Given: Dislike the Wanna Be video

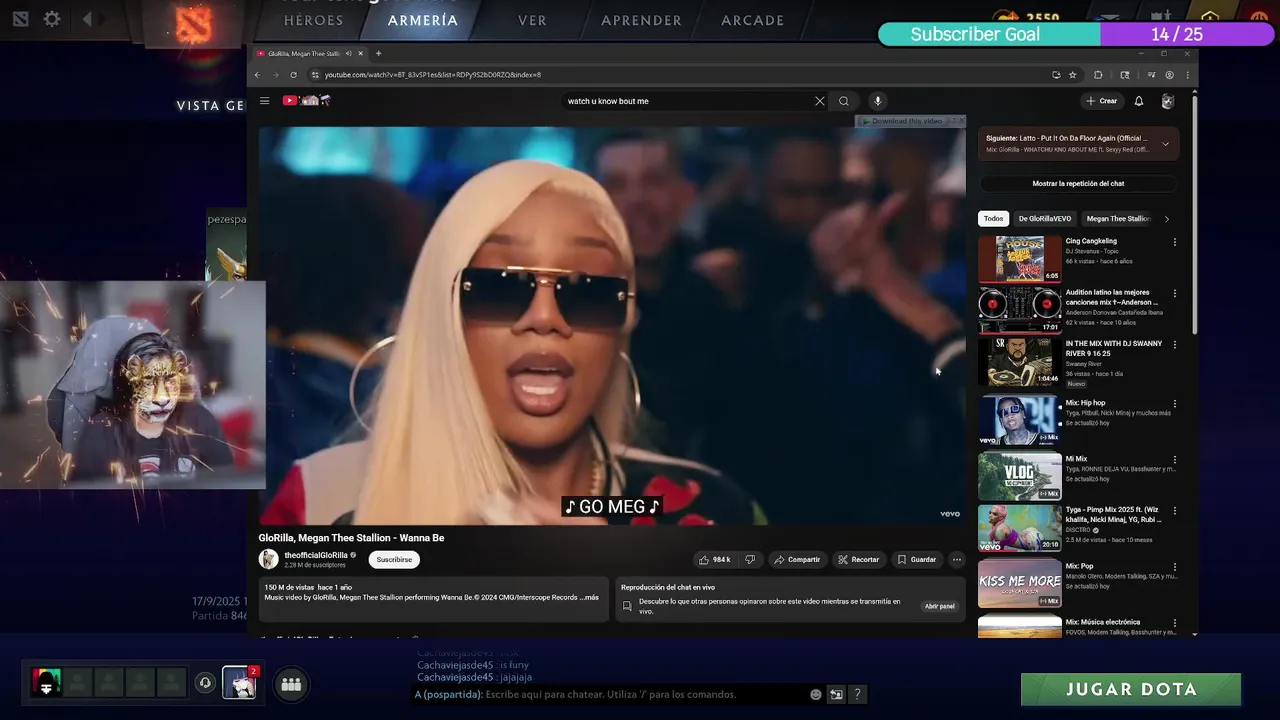Looking at the screenshot, I should point(750,560).
